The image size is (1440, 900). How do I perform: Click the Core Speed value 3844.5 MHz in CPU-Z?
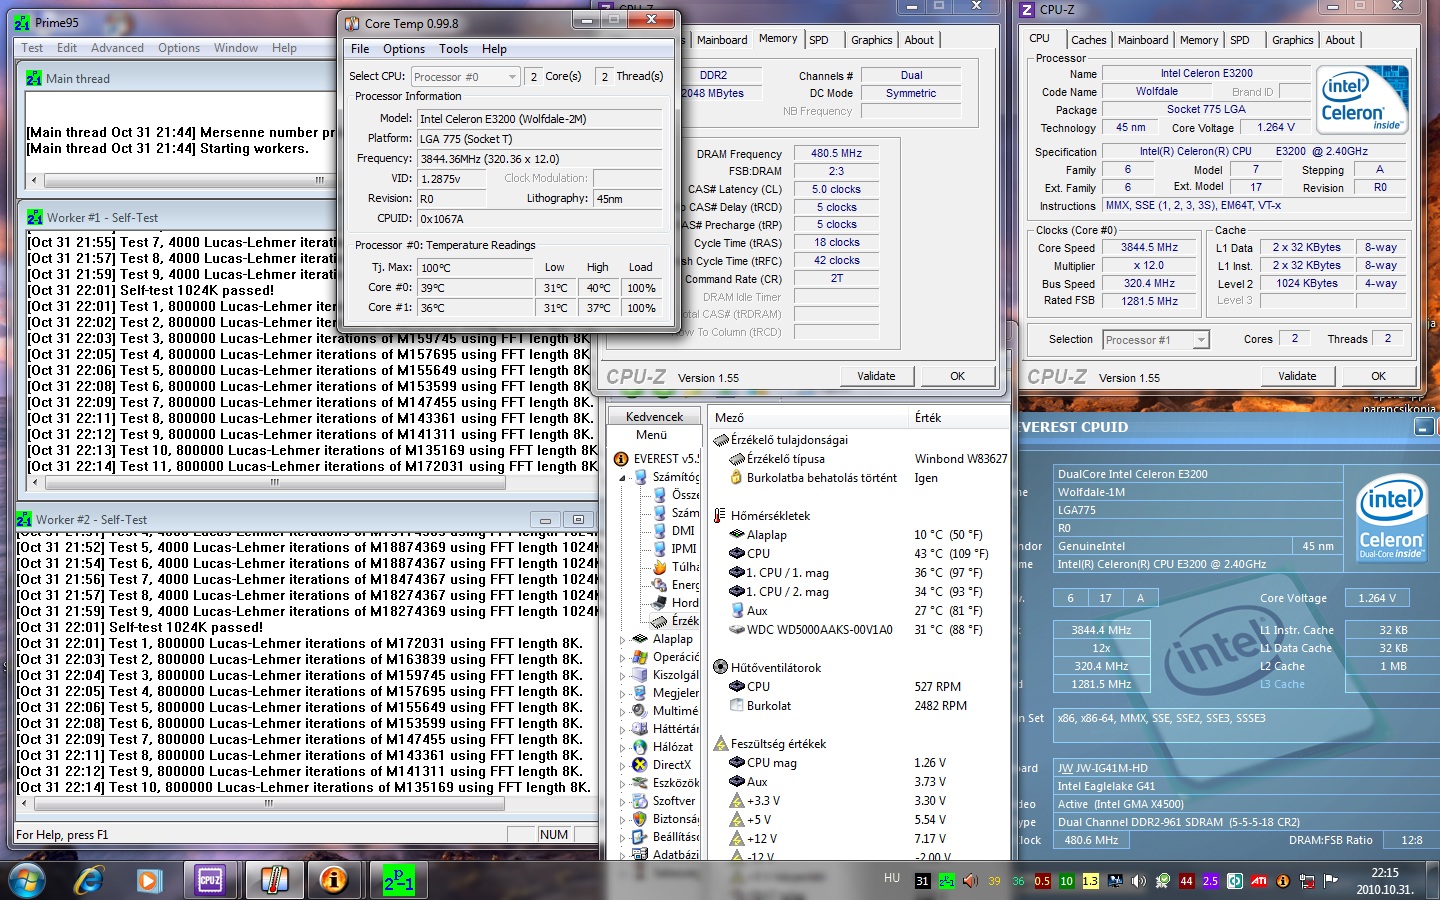pos(1149,248)
